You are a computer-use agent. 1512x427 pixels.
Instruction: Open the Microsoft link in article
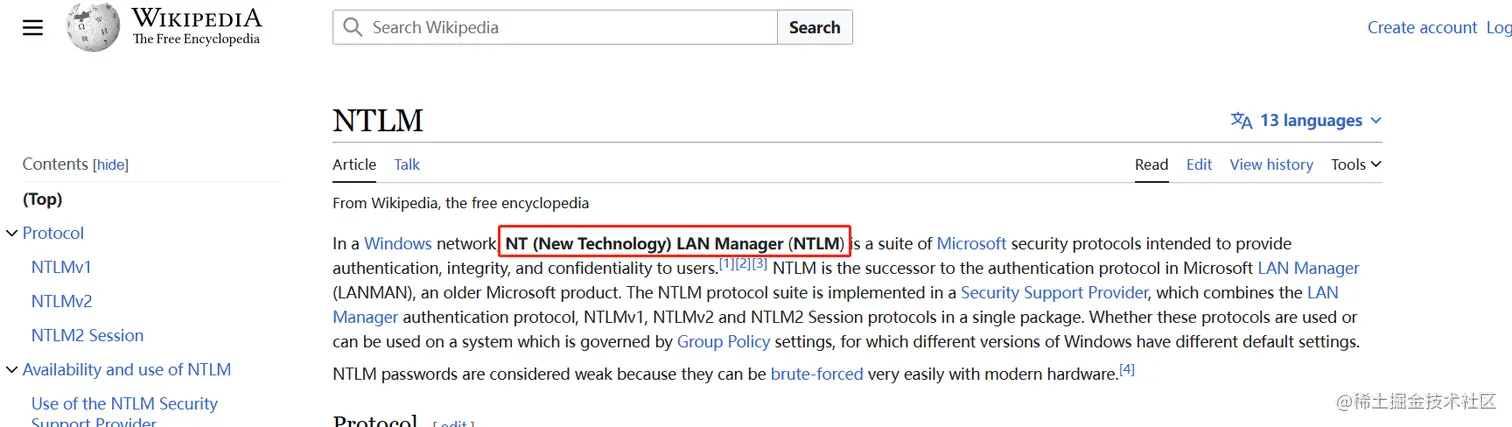(x=972, y=243)
